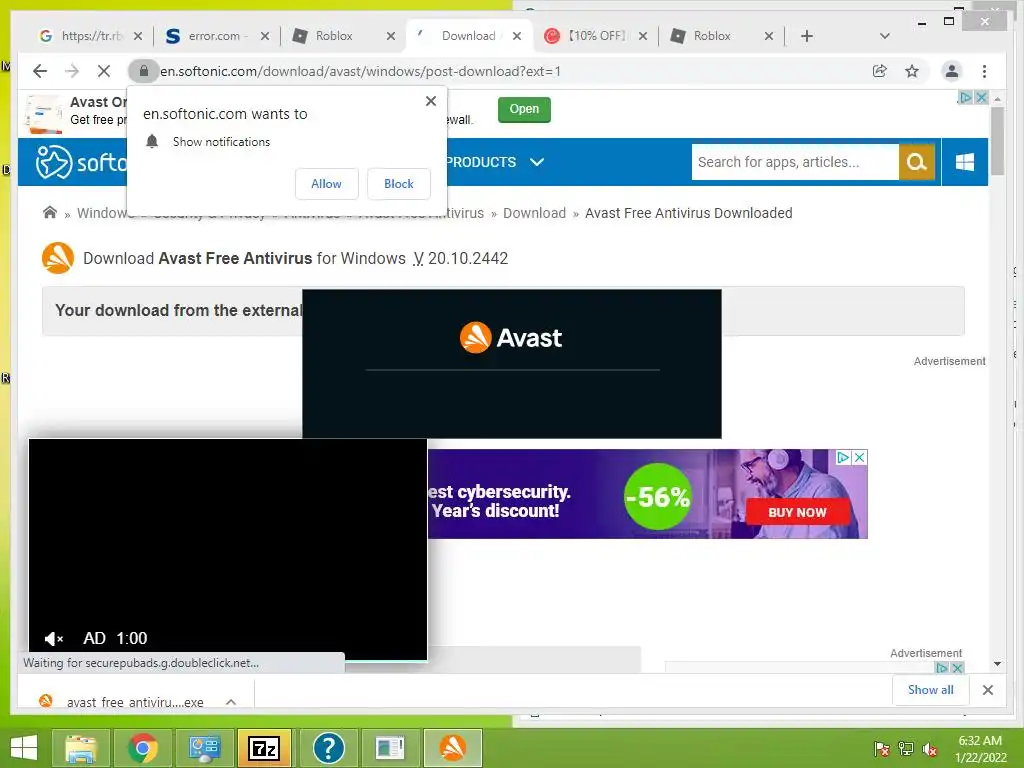Expand tab search chevron
1024x768 pixels.
coord(884,36)
